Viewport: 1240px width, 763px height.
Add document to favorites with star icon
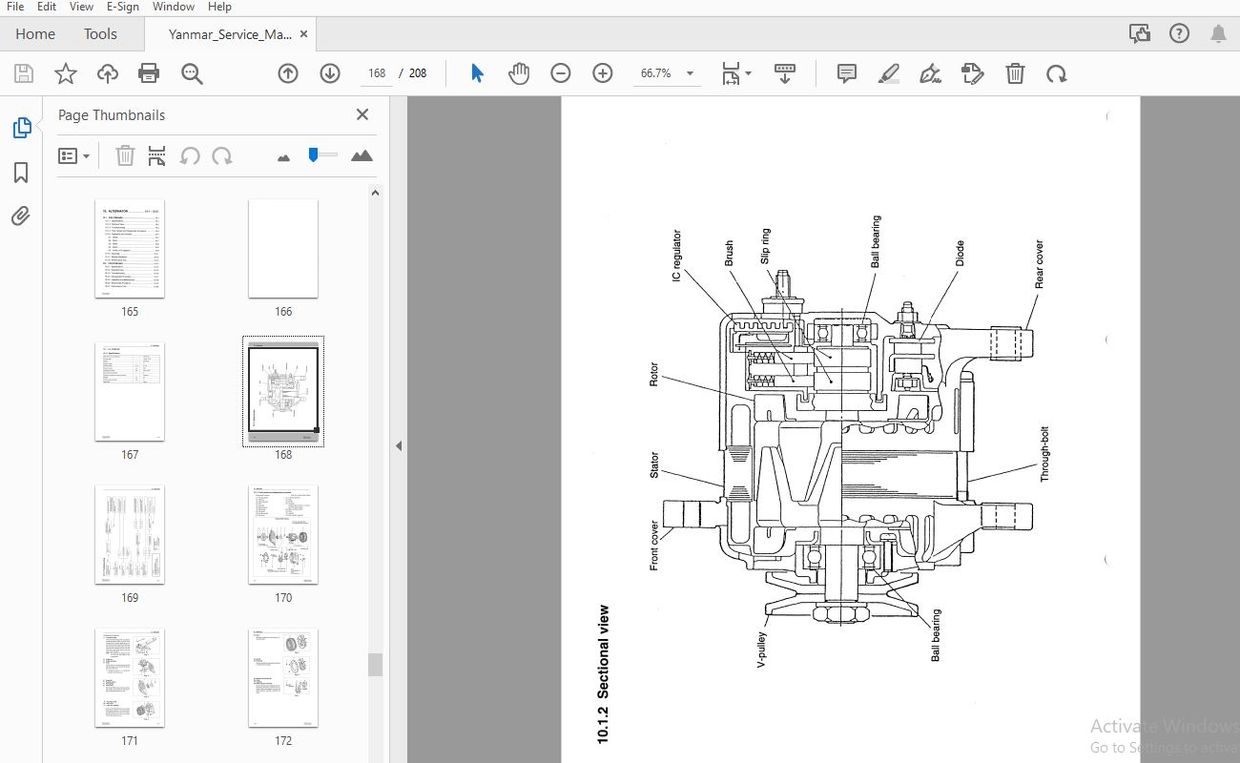(x=65, y=73)
